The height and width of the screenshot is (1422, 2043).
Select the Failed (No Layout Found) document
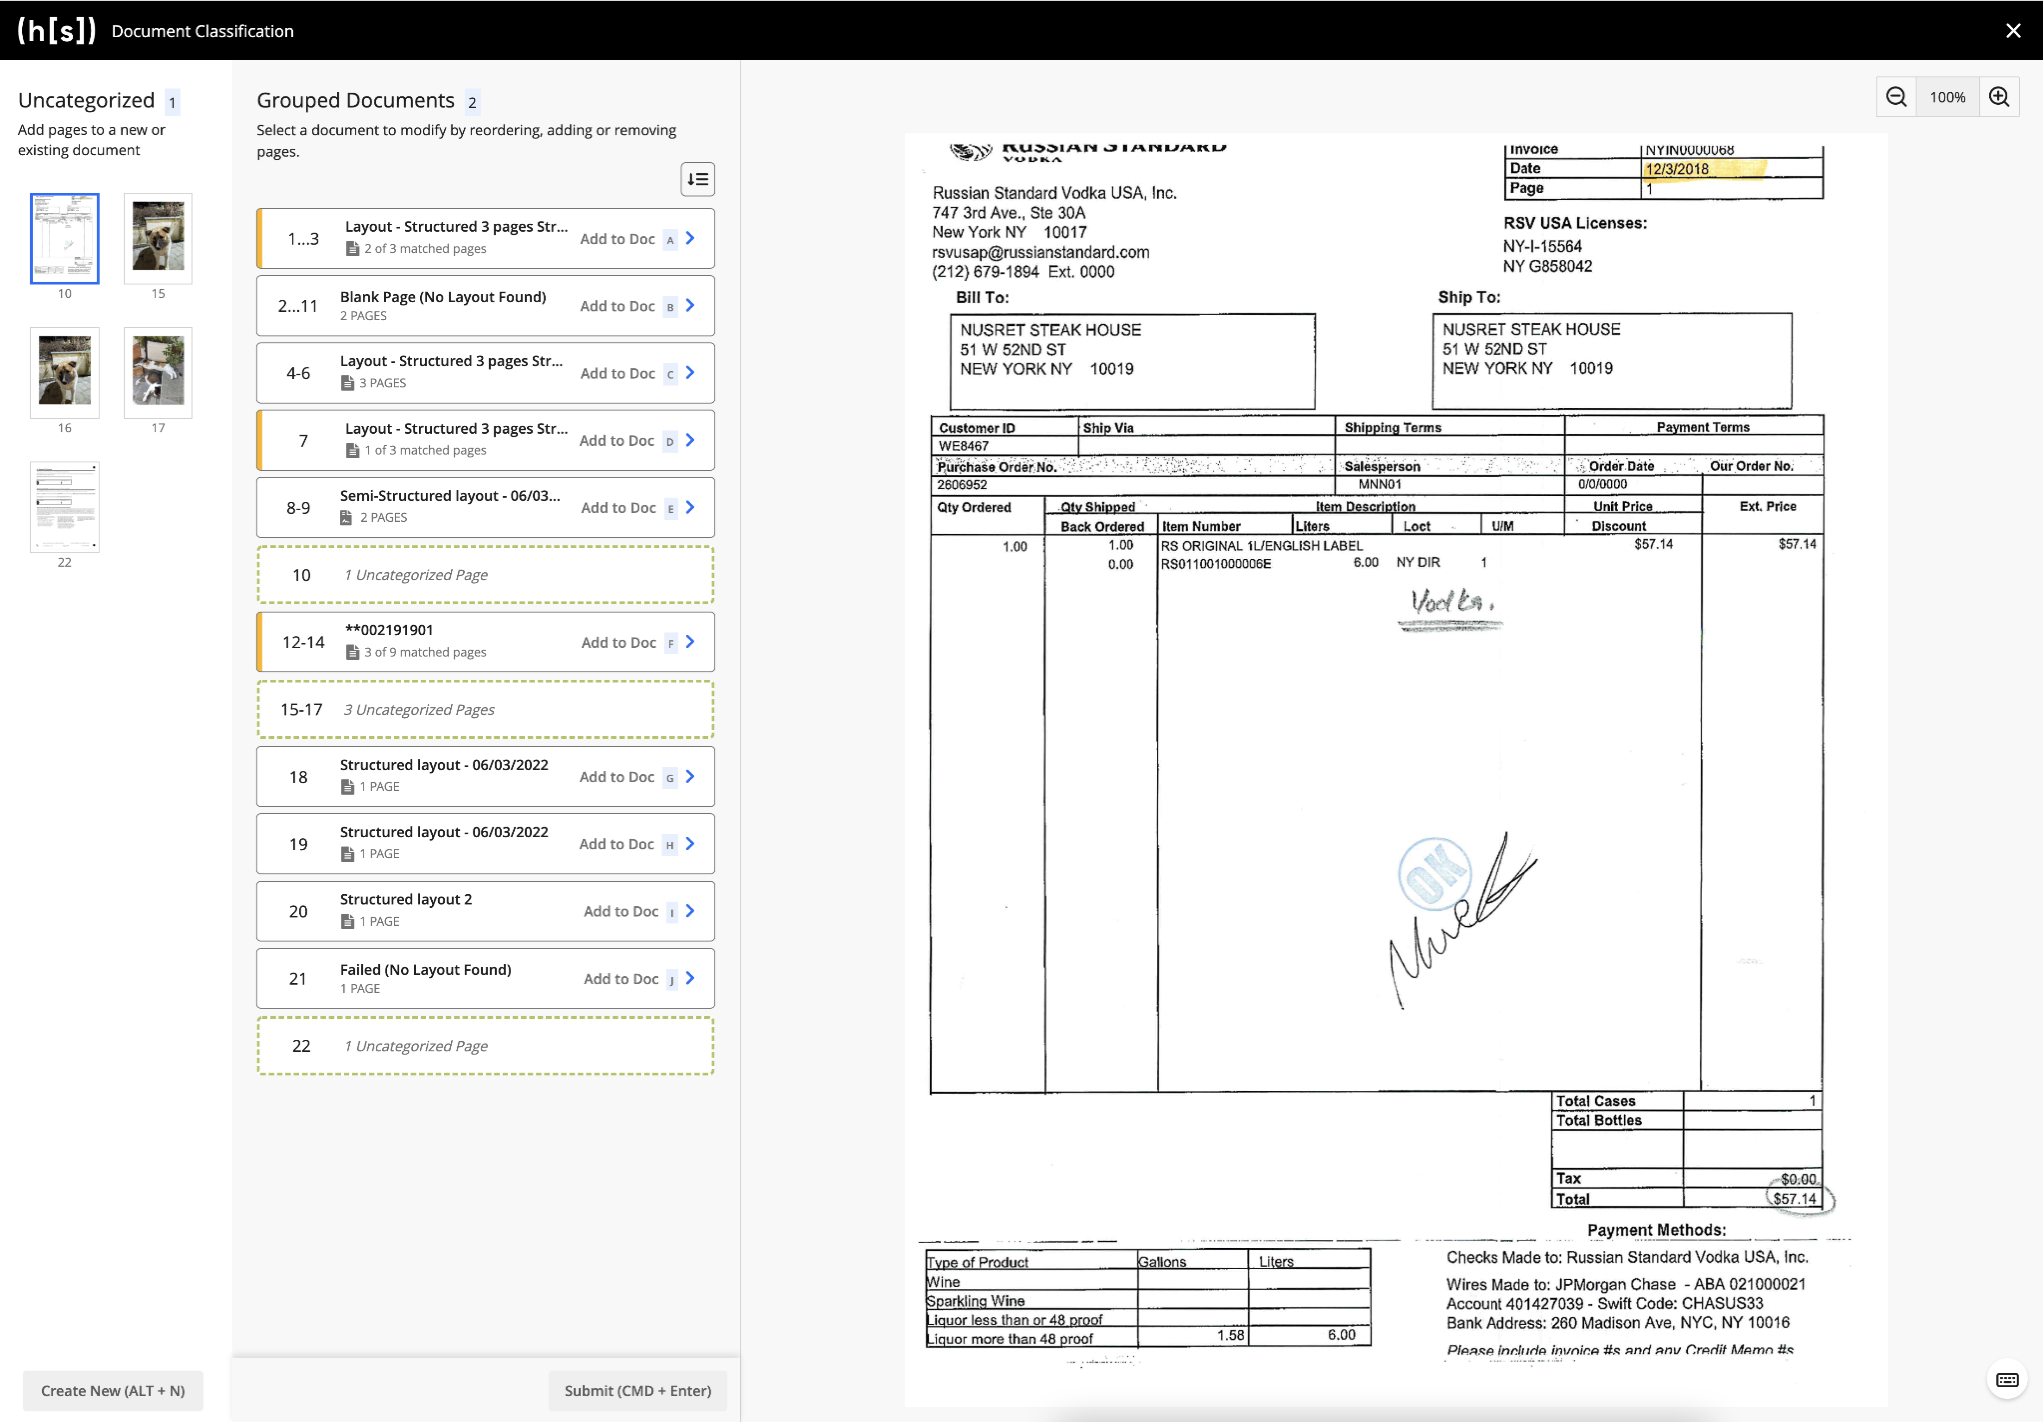coord(486,978)
